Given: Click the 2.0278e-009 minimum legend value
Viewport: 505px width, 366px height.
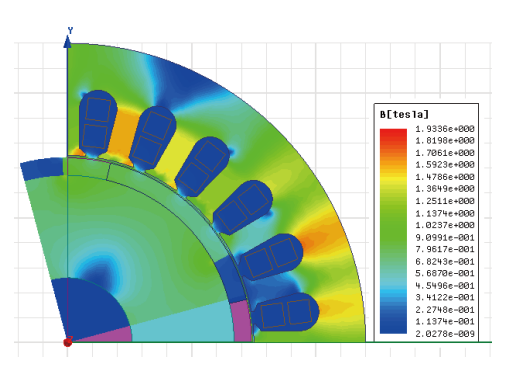Looking at the screenshot, I should click(x=445, y=334).
